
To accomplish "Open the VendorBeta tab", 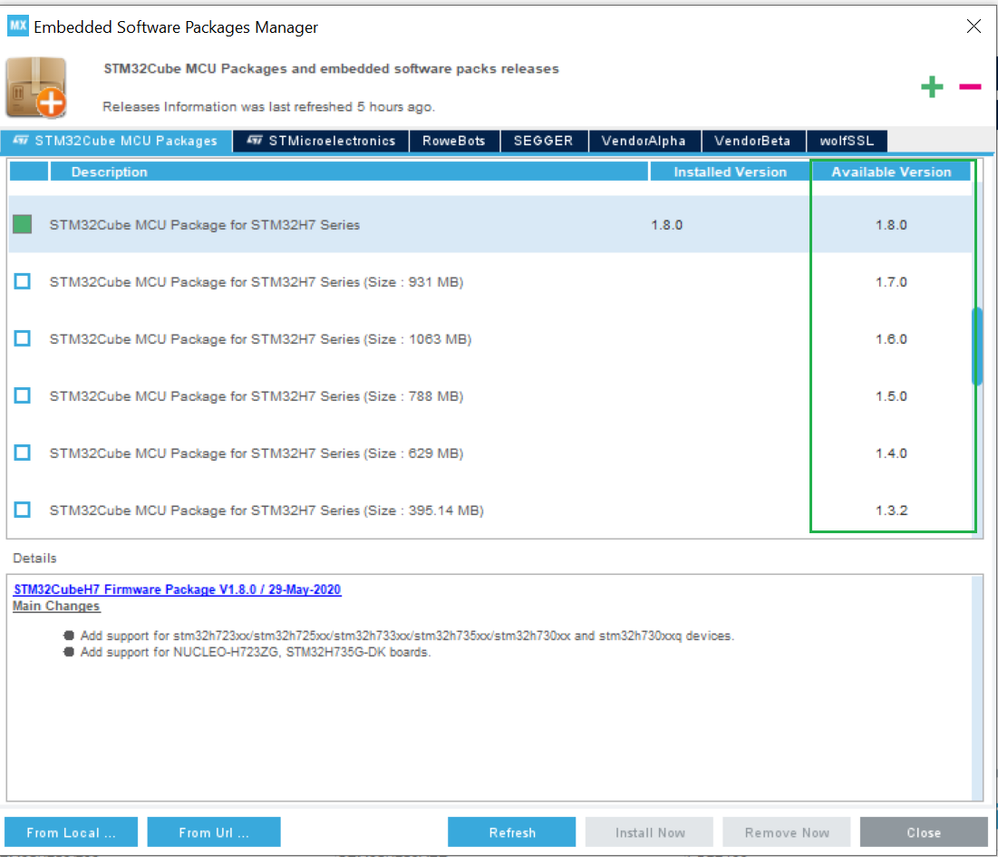I will point(752,141).
